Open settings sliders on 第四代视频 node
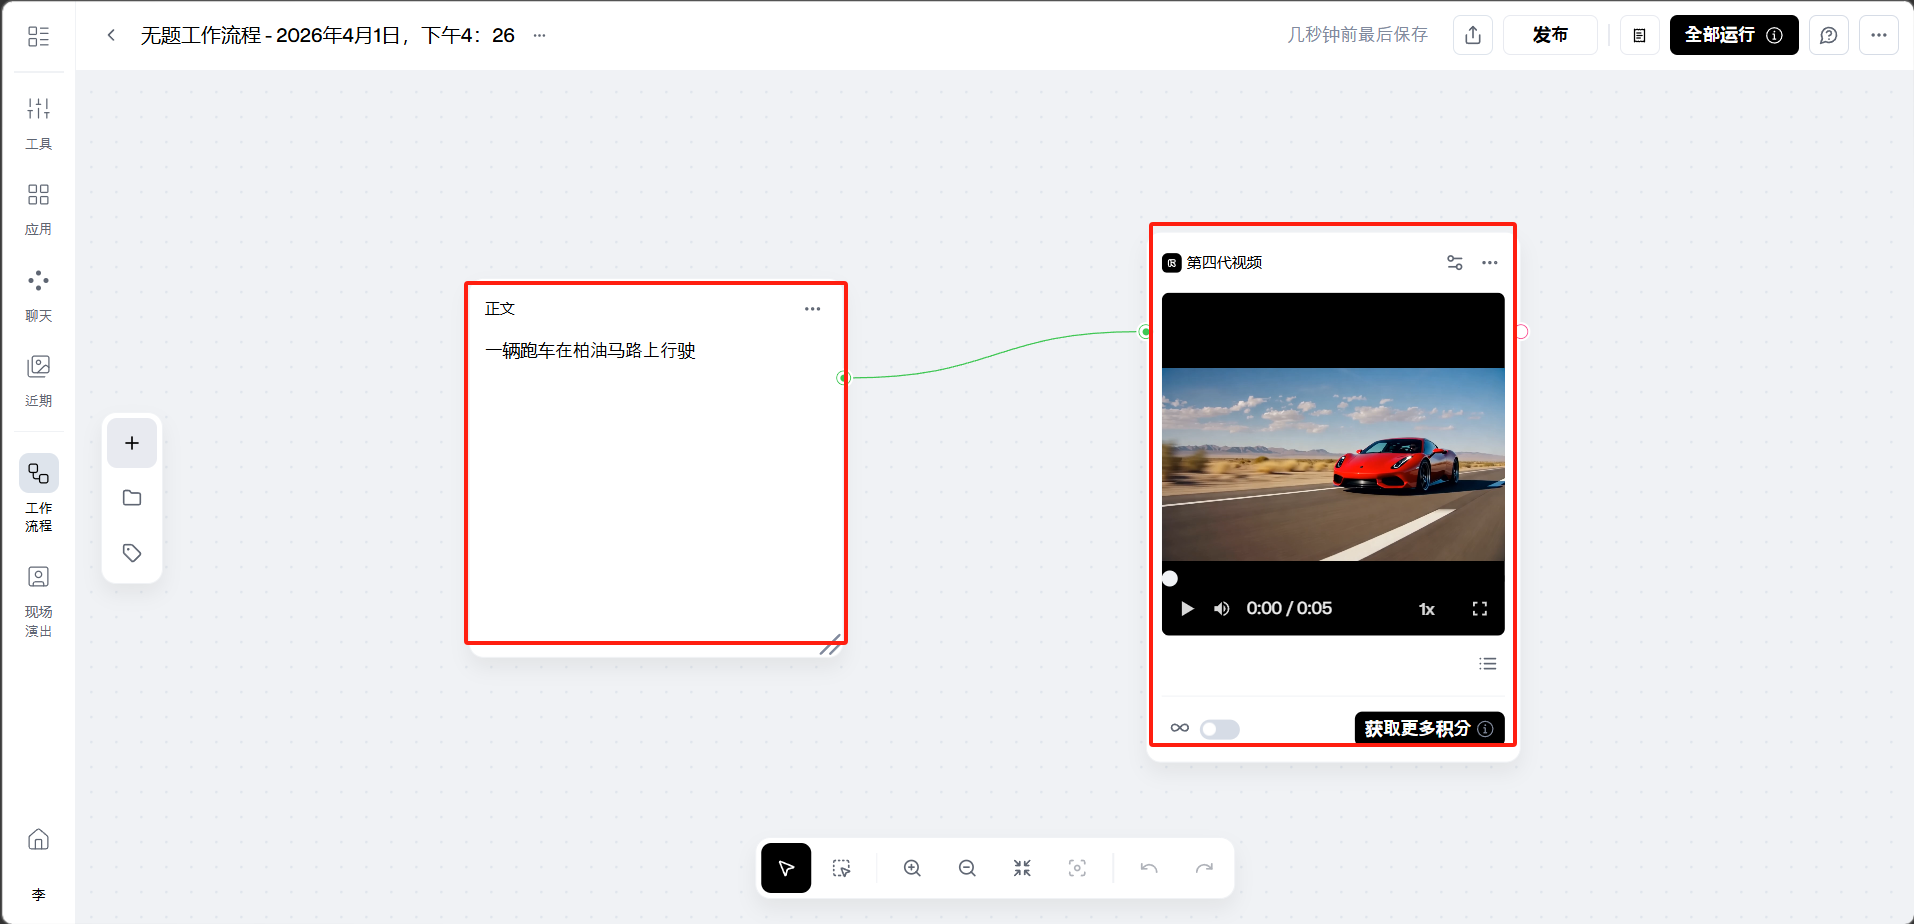This screenshot has width=1914, height=924. point(1455,263)
